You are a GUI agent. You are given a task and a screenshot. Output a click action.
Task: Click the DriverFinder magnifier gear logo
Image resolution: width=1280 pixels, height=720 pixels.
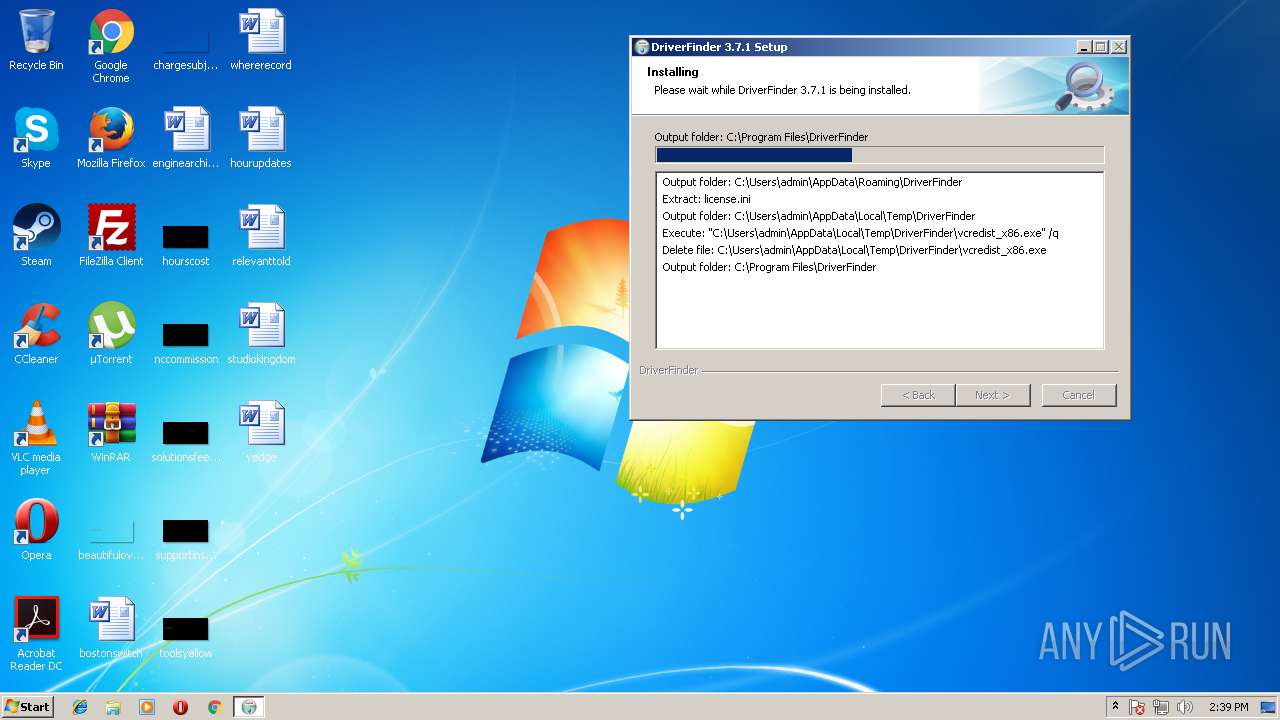pos(1085,87)
